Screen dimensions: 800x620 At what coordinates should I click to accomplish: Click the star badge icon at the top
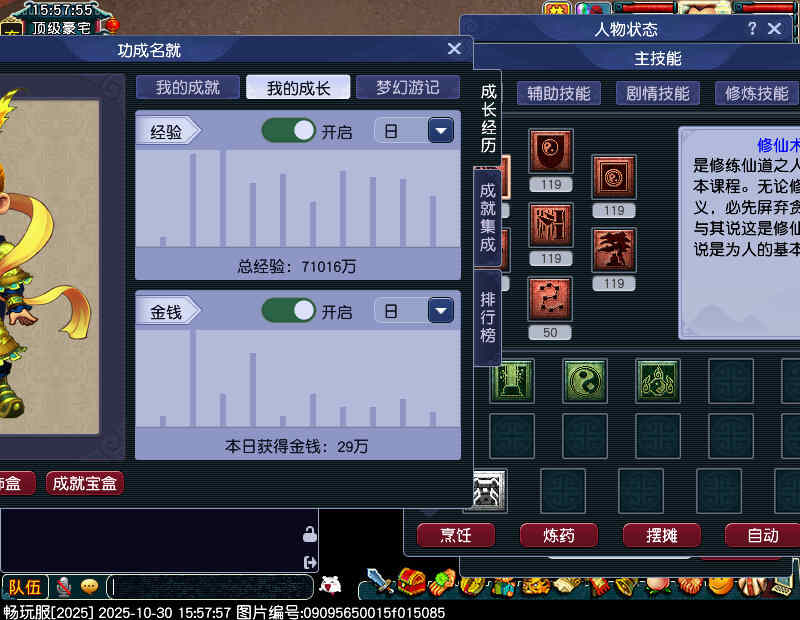[x=557, y=9]
